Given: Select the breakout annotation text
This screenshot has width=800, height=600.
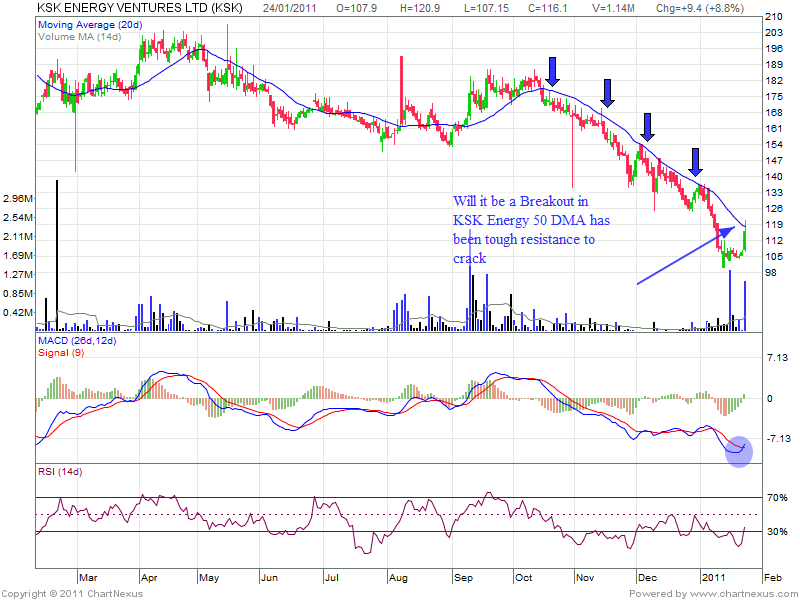Looking at the screenshot, I should click(524, 229).
